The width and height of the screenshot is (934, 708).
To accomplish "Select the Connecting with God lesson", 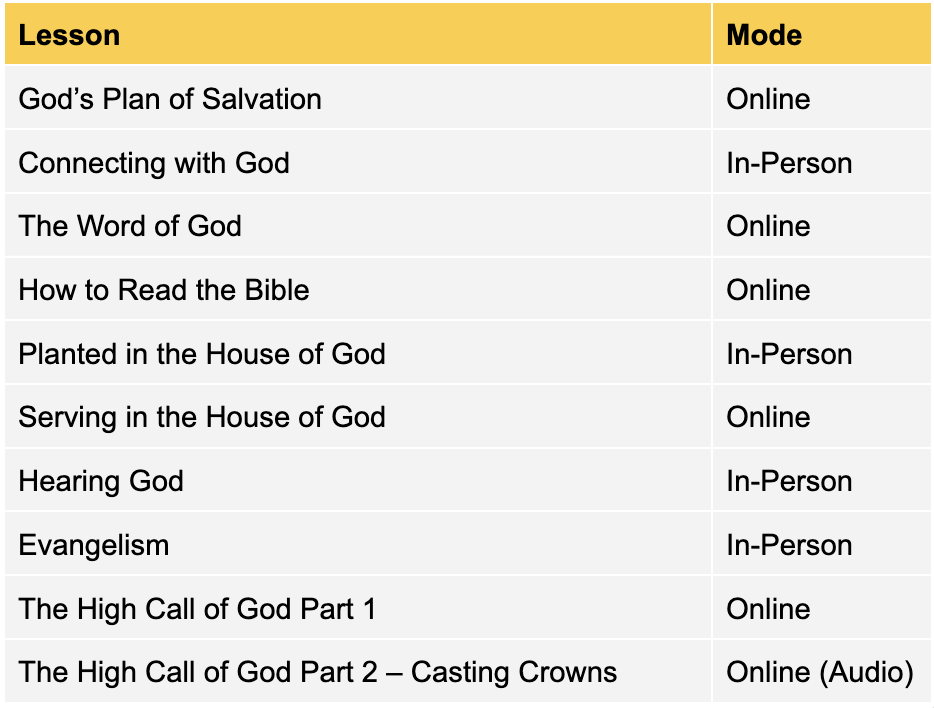I will click(154, 163).
